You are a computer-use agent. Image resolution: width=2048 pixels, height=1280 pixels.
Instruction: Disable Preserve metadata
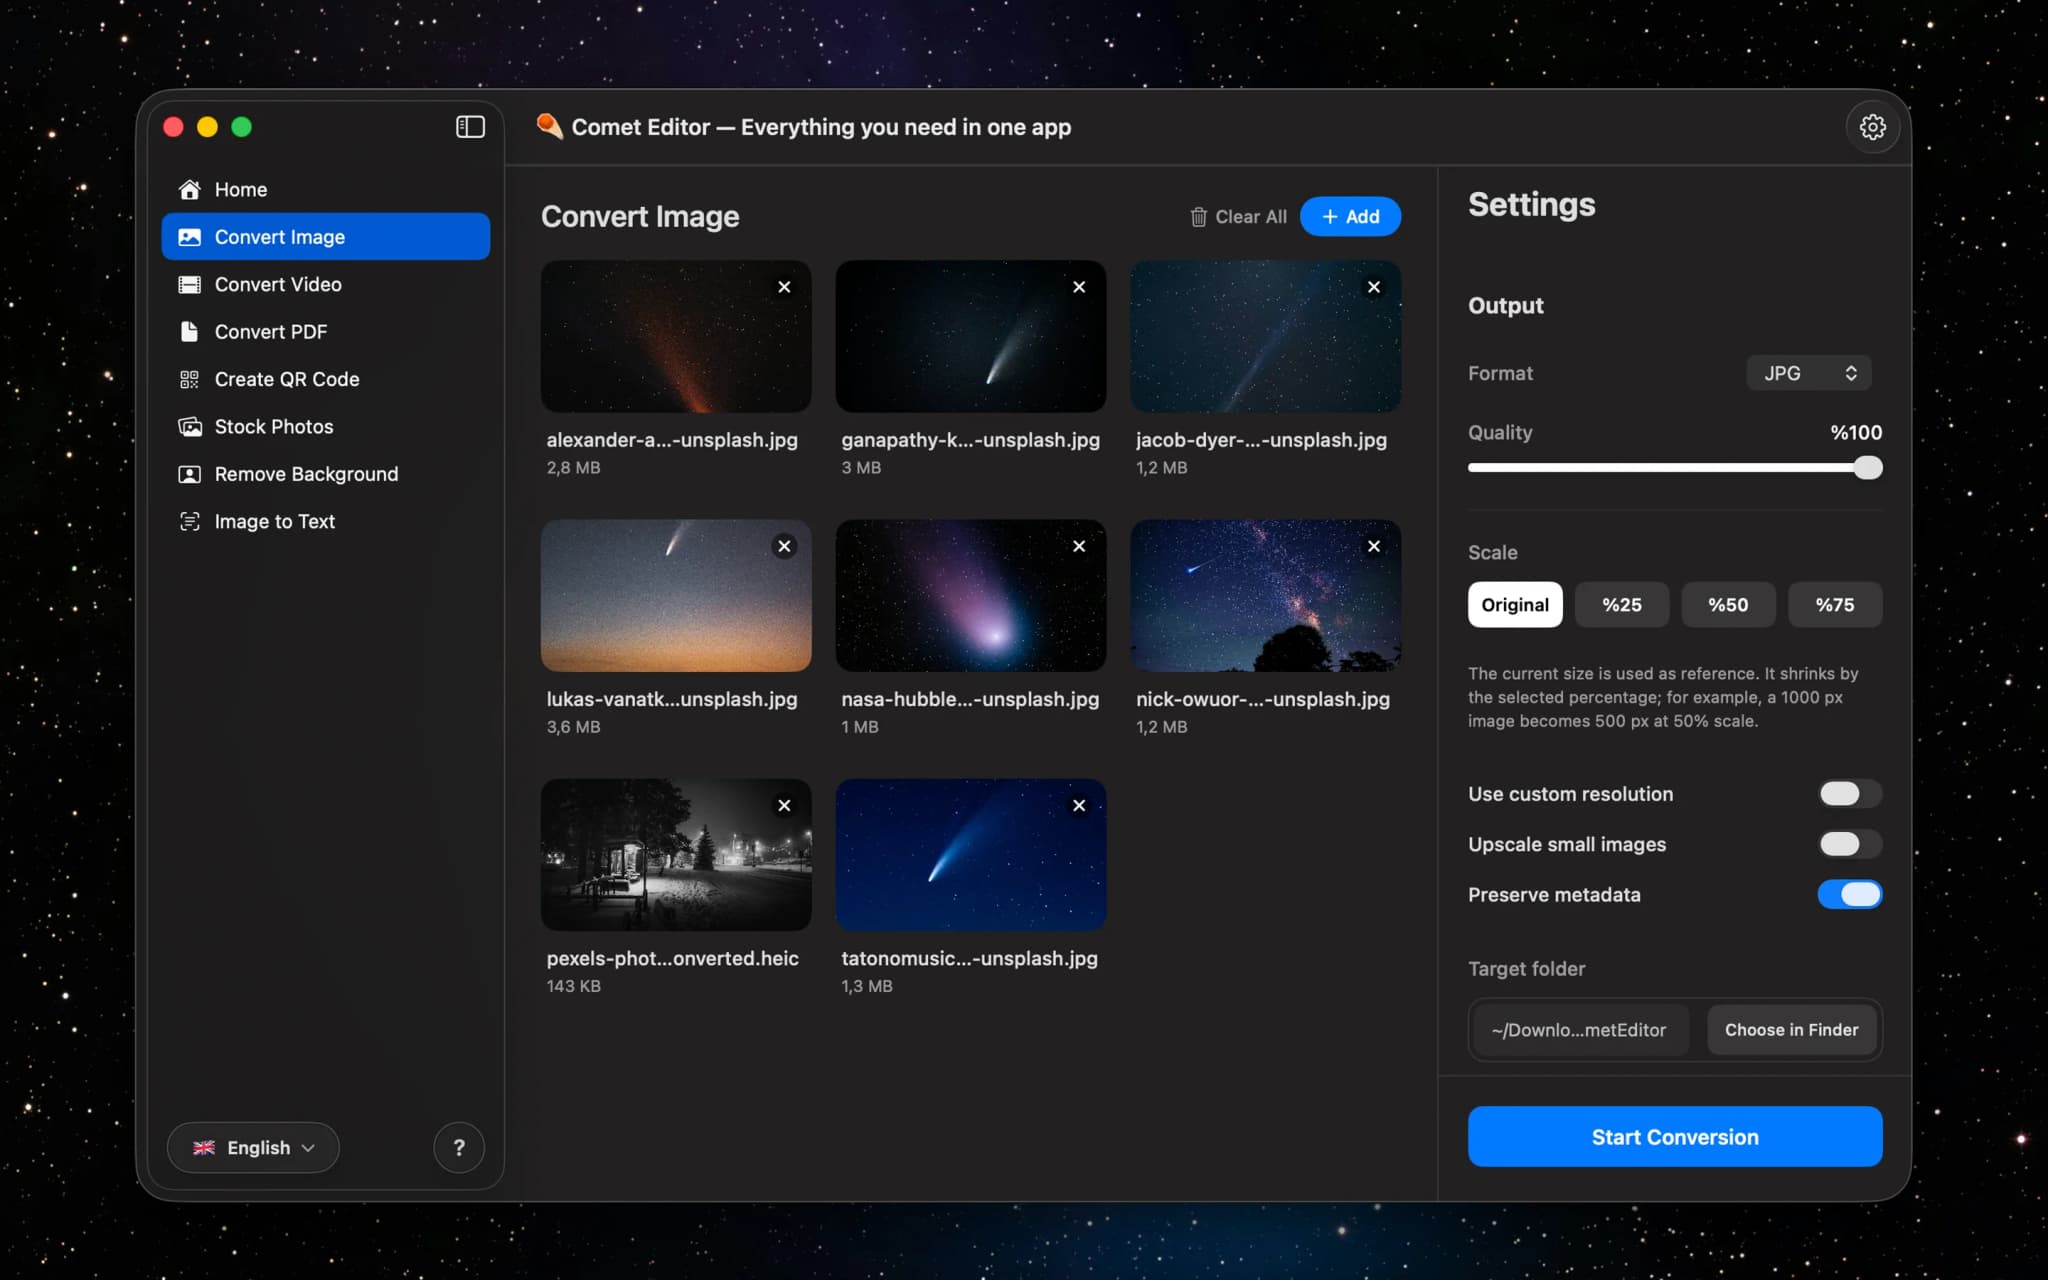pyautogui.click(x=1850, y=894)
